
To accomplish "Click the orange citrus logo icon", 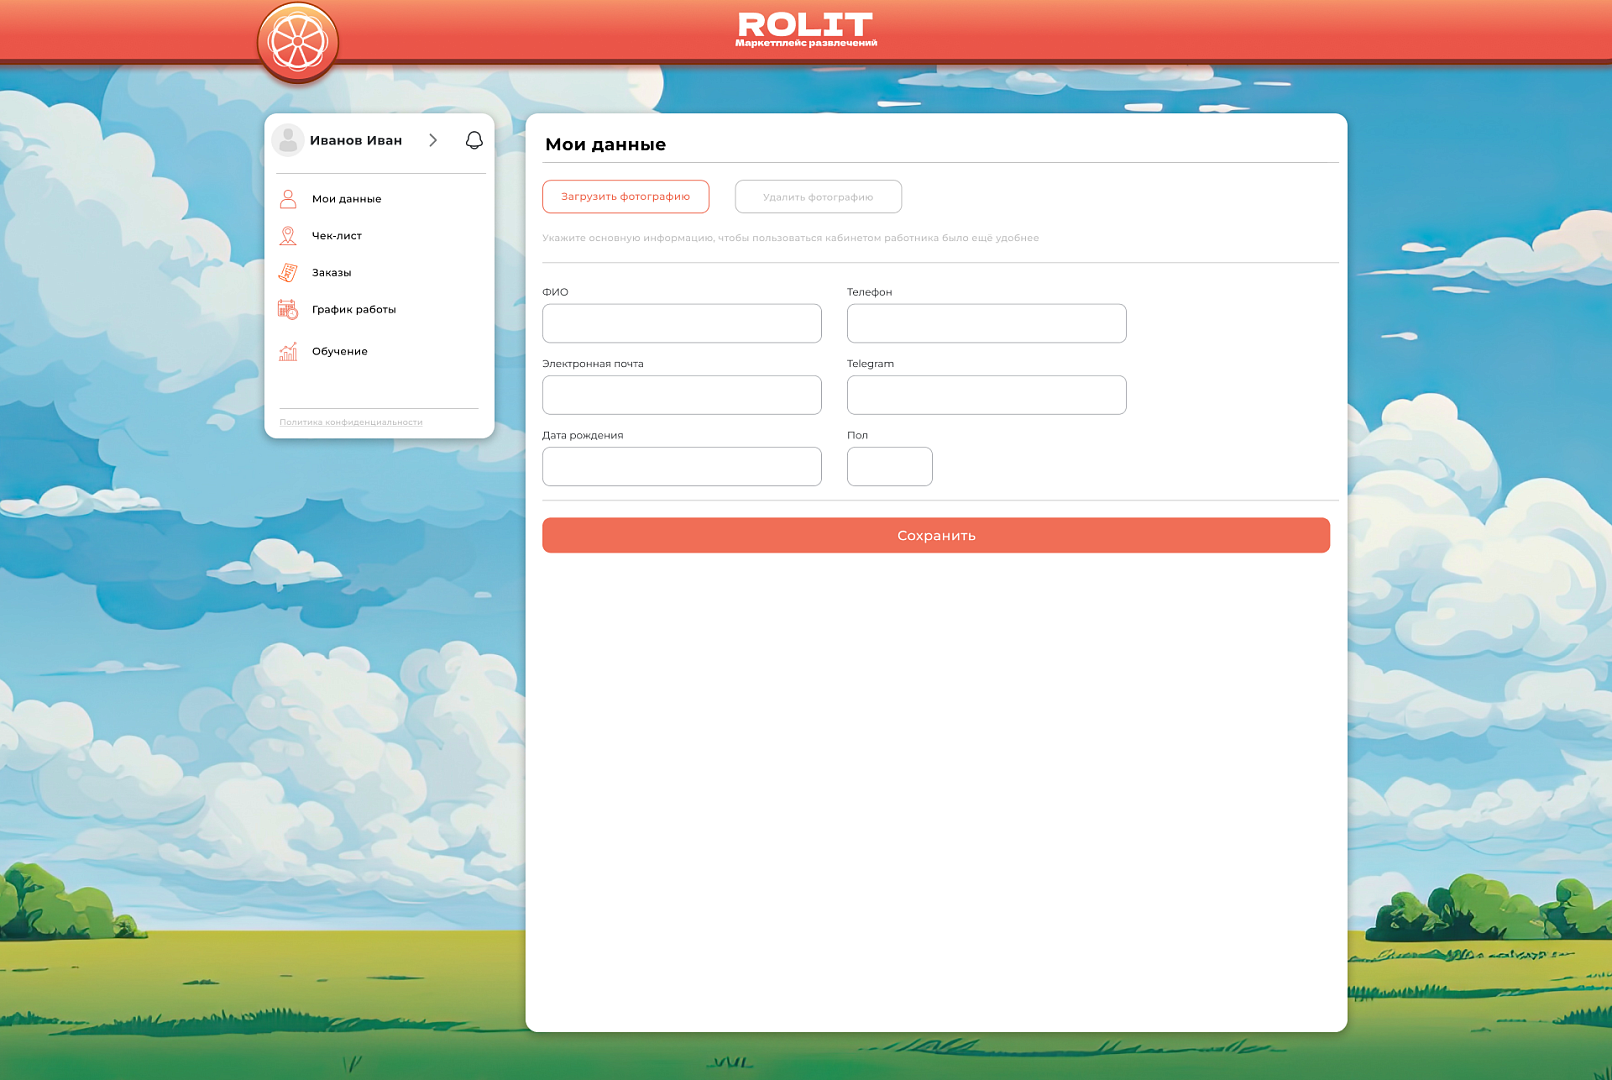I will click(298, 43).
